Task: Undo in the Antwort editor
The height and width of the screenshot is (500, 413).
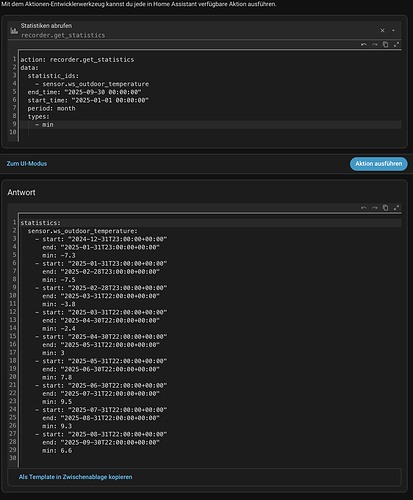Action: coord(364,208)
